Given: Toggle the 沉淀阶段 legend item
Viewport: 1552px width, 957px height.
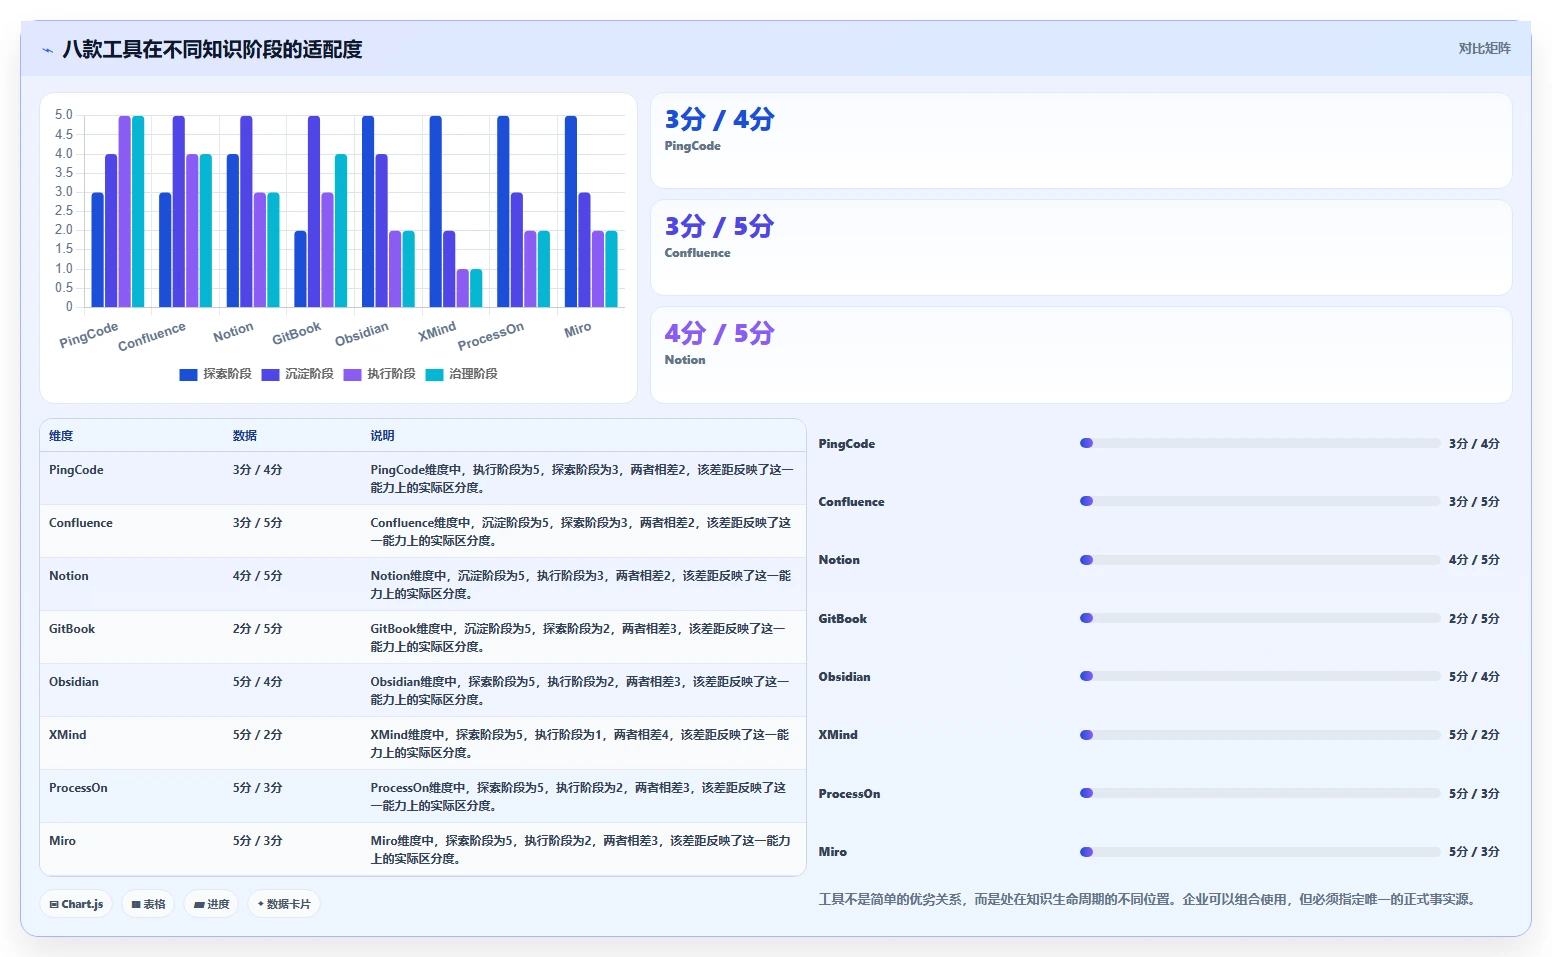Looking at the screenshot, I should (298, 374).
